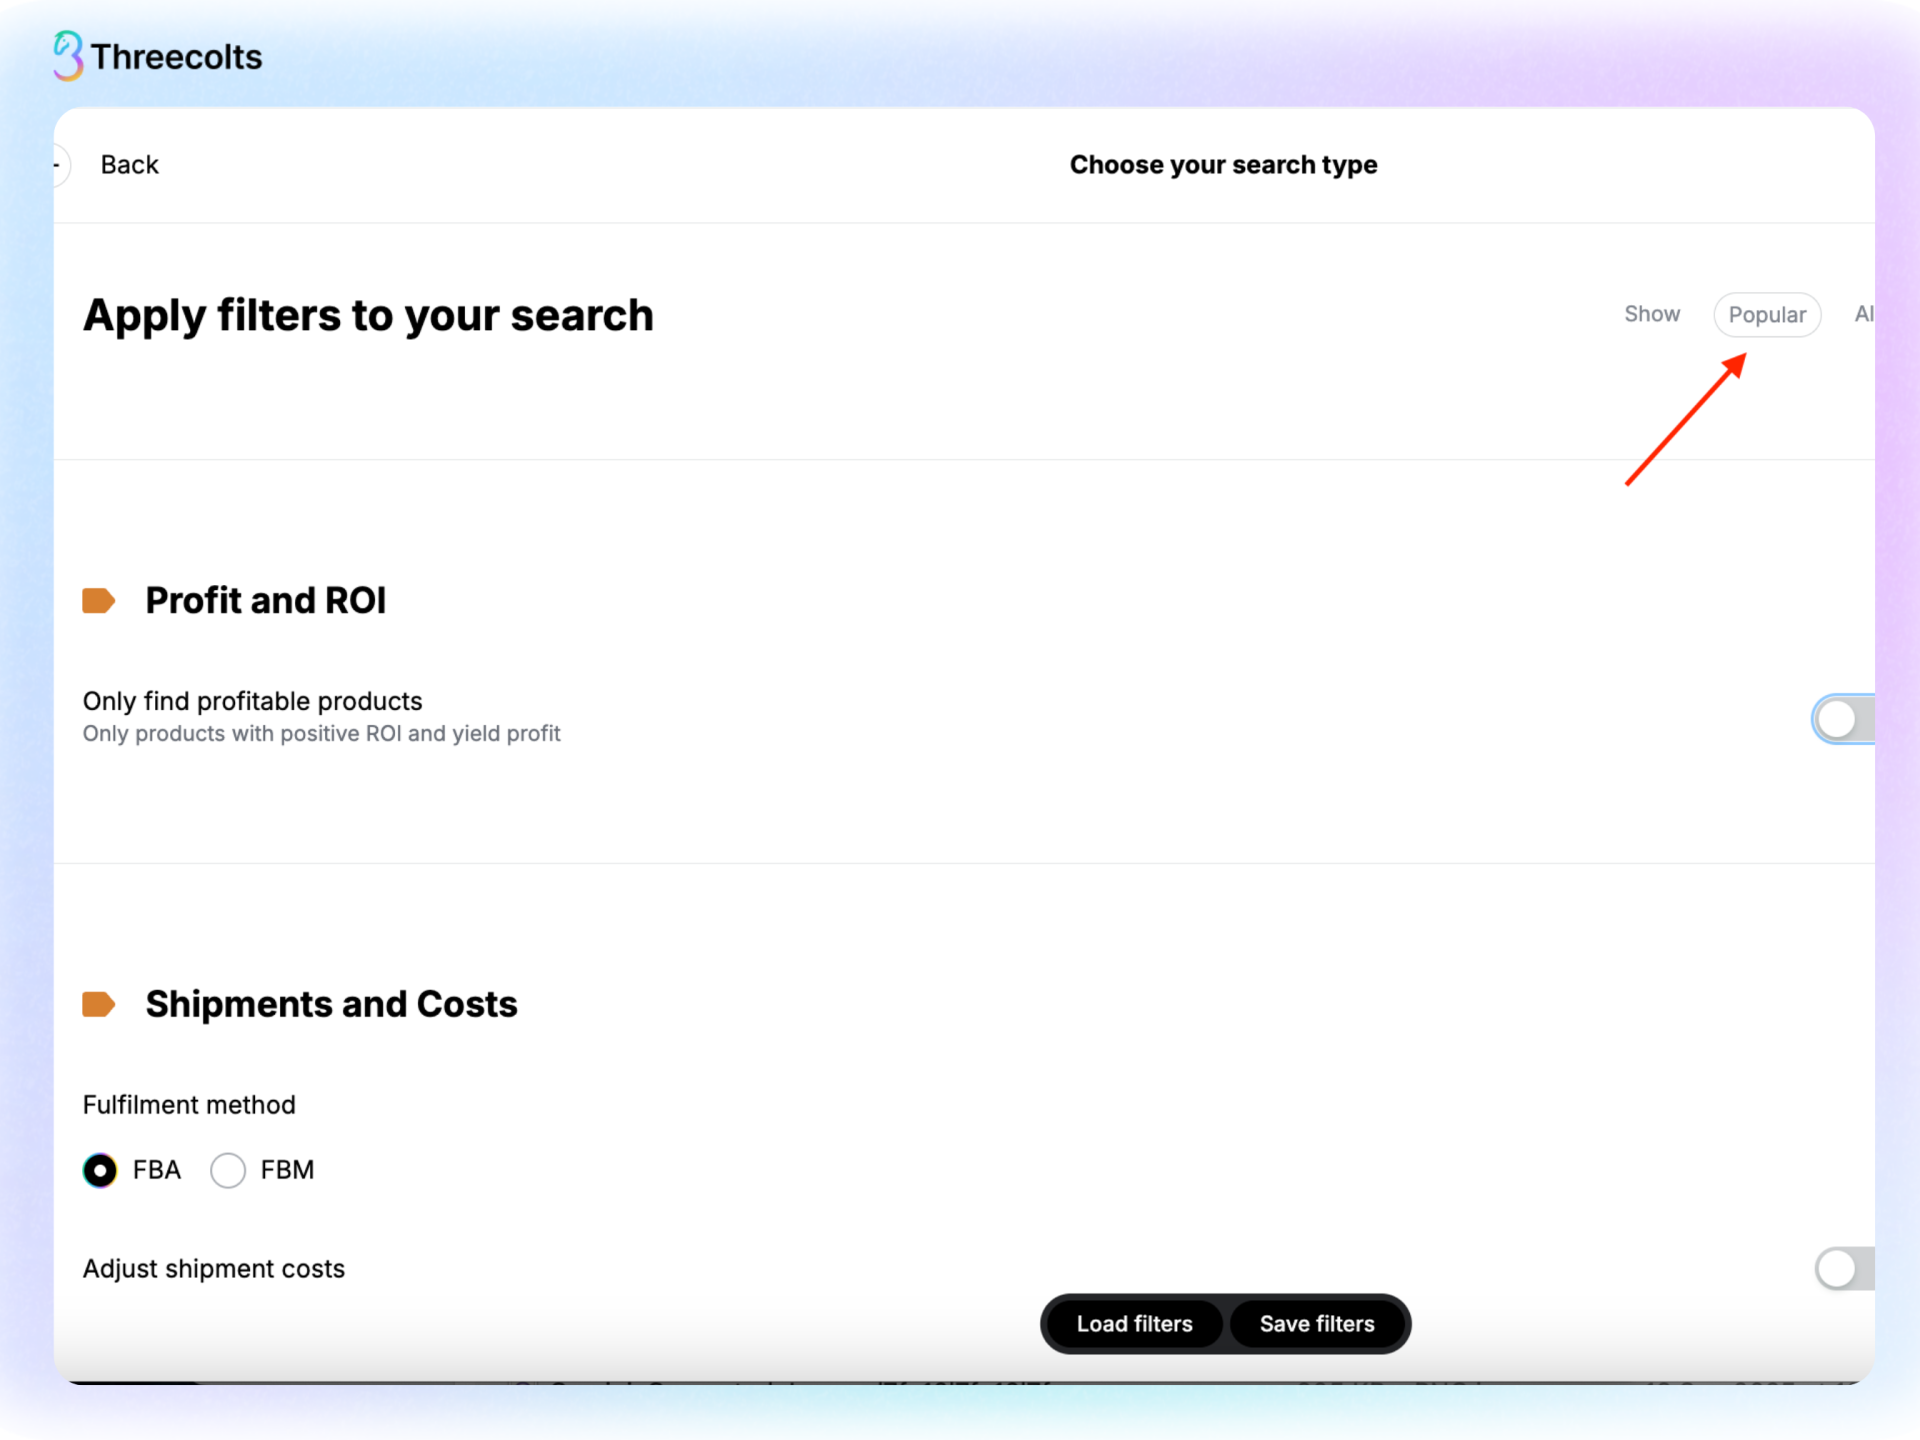Click the orange tag icon beside Shipments and Costs

pos(98,1004)
